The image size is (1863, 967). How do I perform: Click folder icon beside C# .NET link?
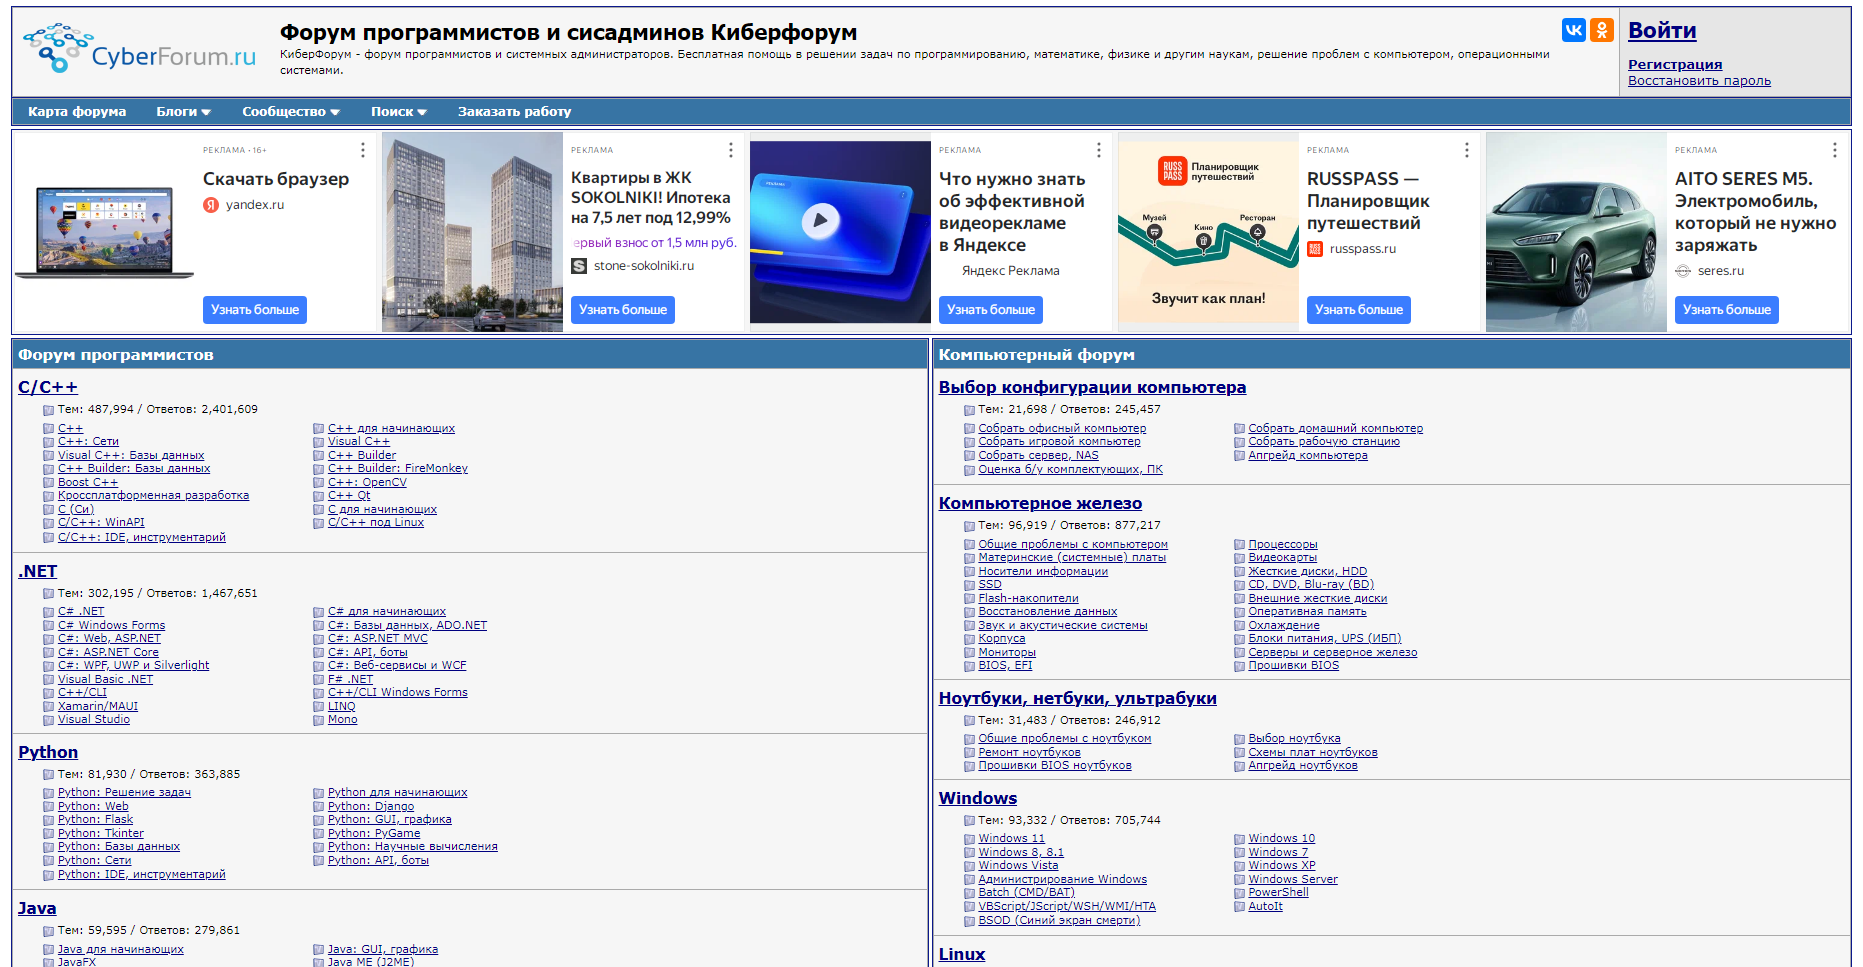point(48,612)
